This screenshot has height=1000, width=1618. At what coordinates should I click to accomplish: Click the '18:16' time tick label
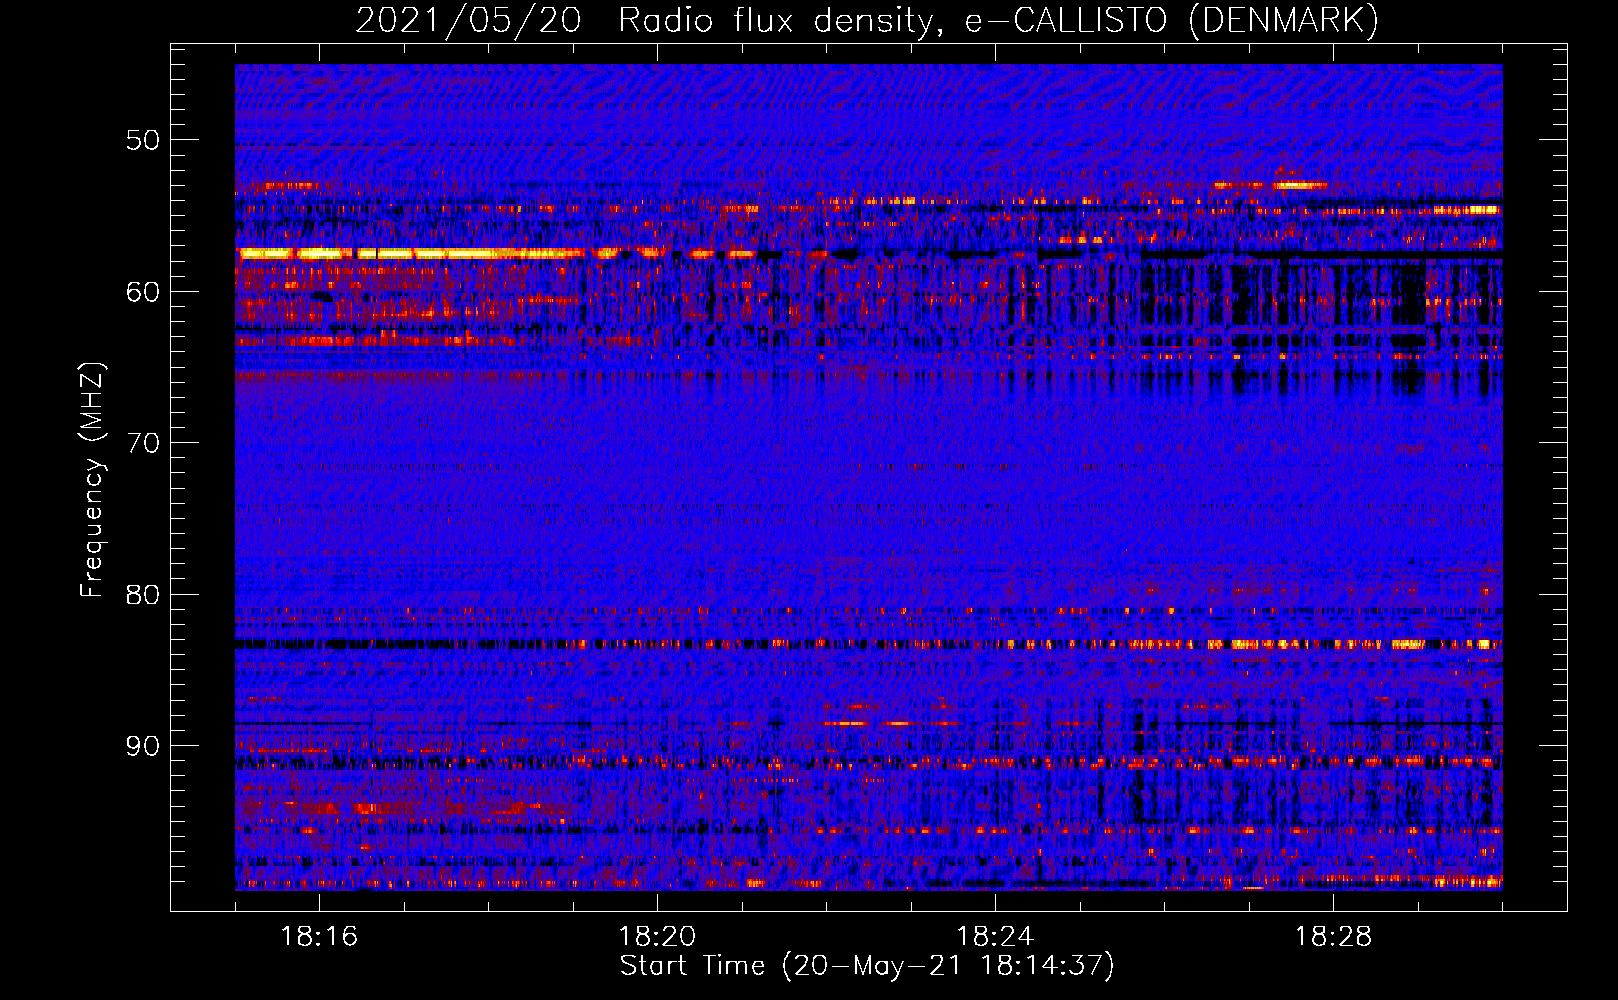(319, 937)
